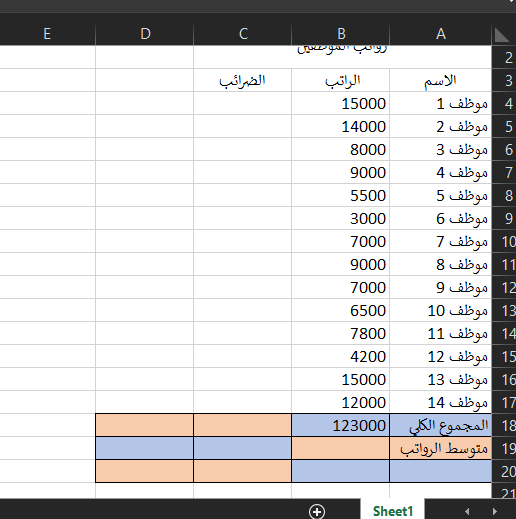
Task: Select the موظف 5 cell
Action: (x=441, y=196)
